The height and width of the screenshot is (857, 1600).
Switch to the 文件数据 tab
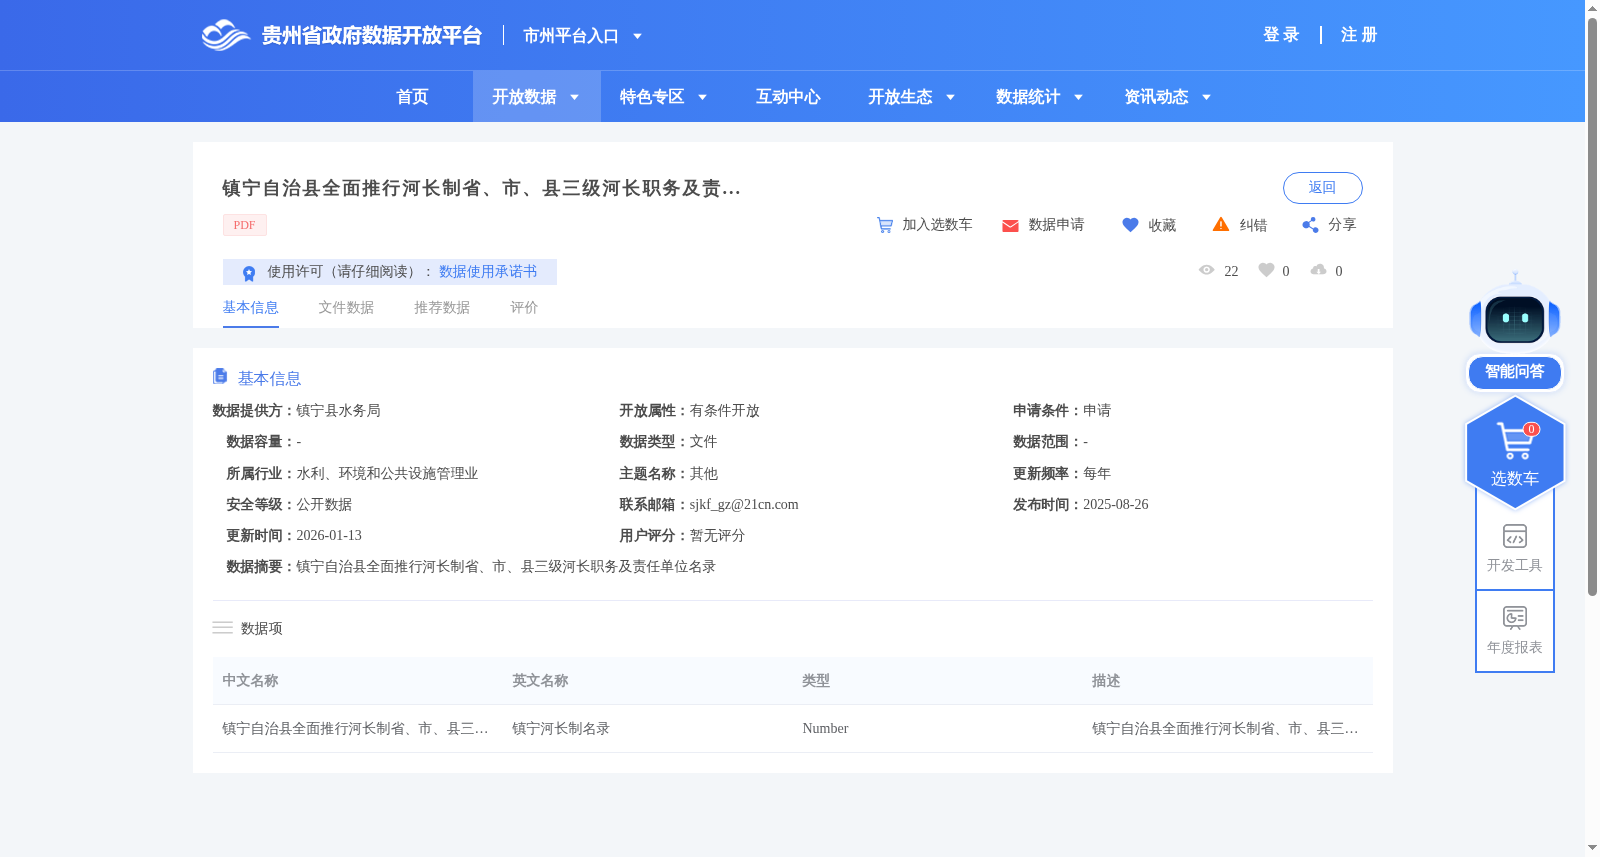click(x=346, y=308)
